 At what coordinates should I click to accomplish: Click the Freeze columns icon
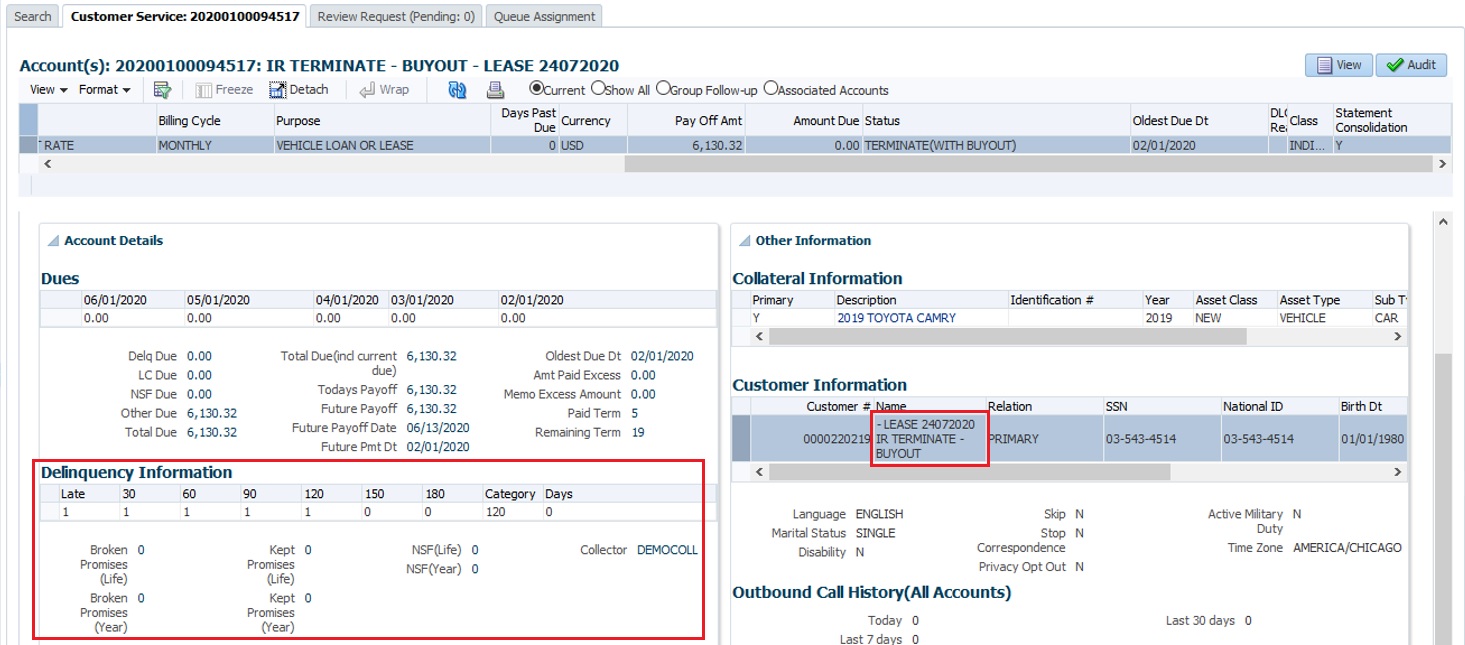[x=224, y=89]
